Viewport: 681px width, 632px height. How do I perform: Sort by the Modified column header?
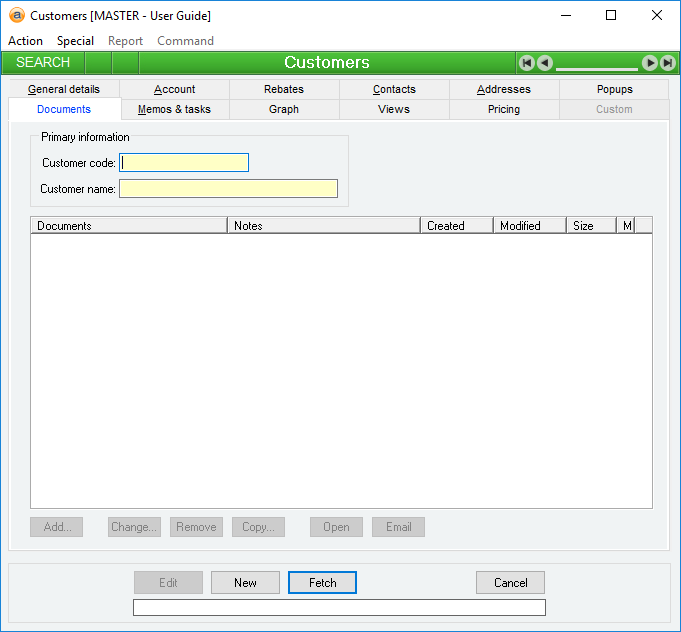point(529,226)
